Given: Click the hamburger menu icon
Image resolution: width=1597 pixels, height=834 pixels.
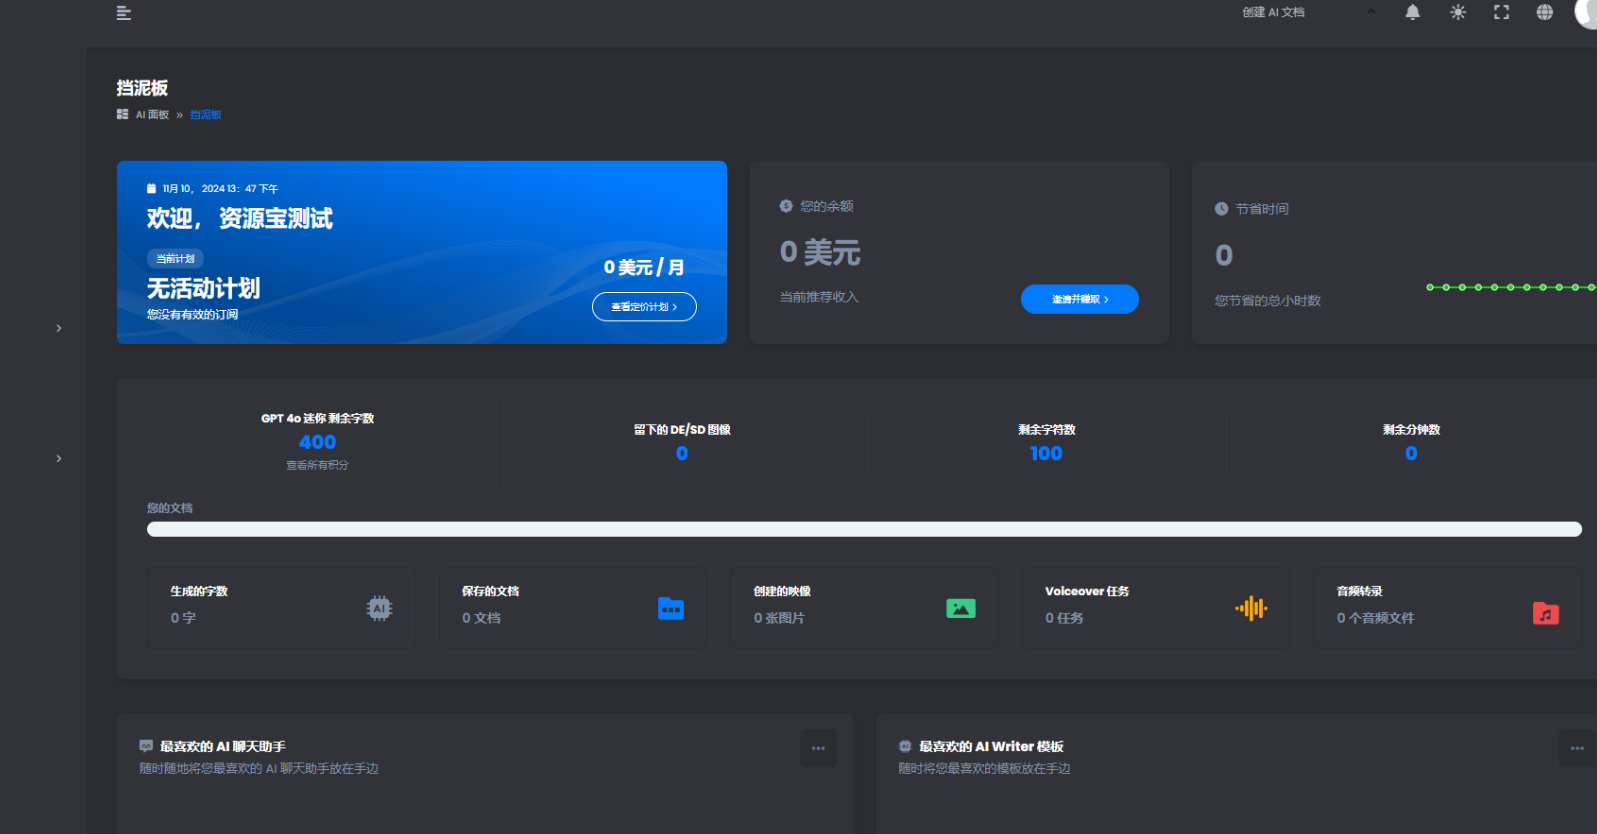Looking at the screenshot, I should pyautogui.click(x=124, y=13).
